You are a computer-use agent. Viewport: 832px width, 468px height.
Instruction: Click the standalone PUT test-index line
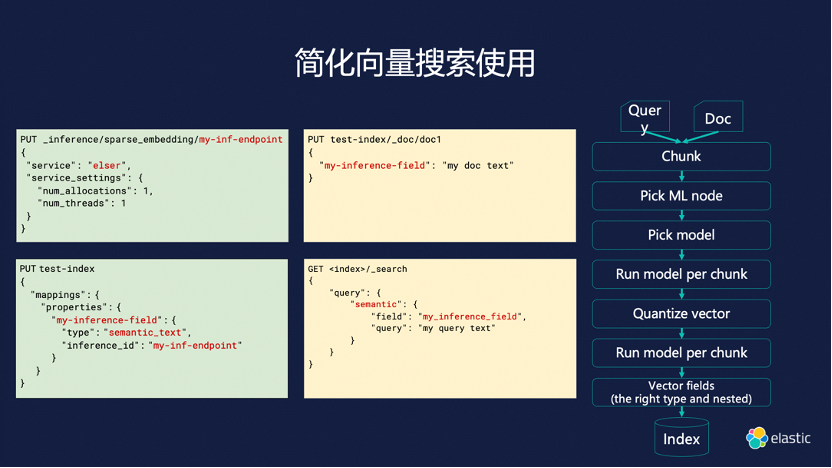pyautogui.click(x=57, y=269)
